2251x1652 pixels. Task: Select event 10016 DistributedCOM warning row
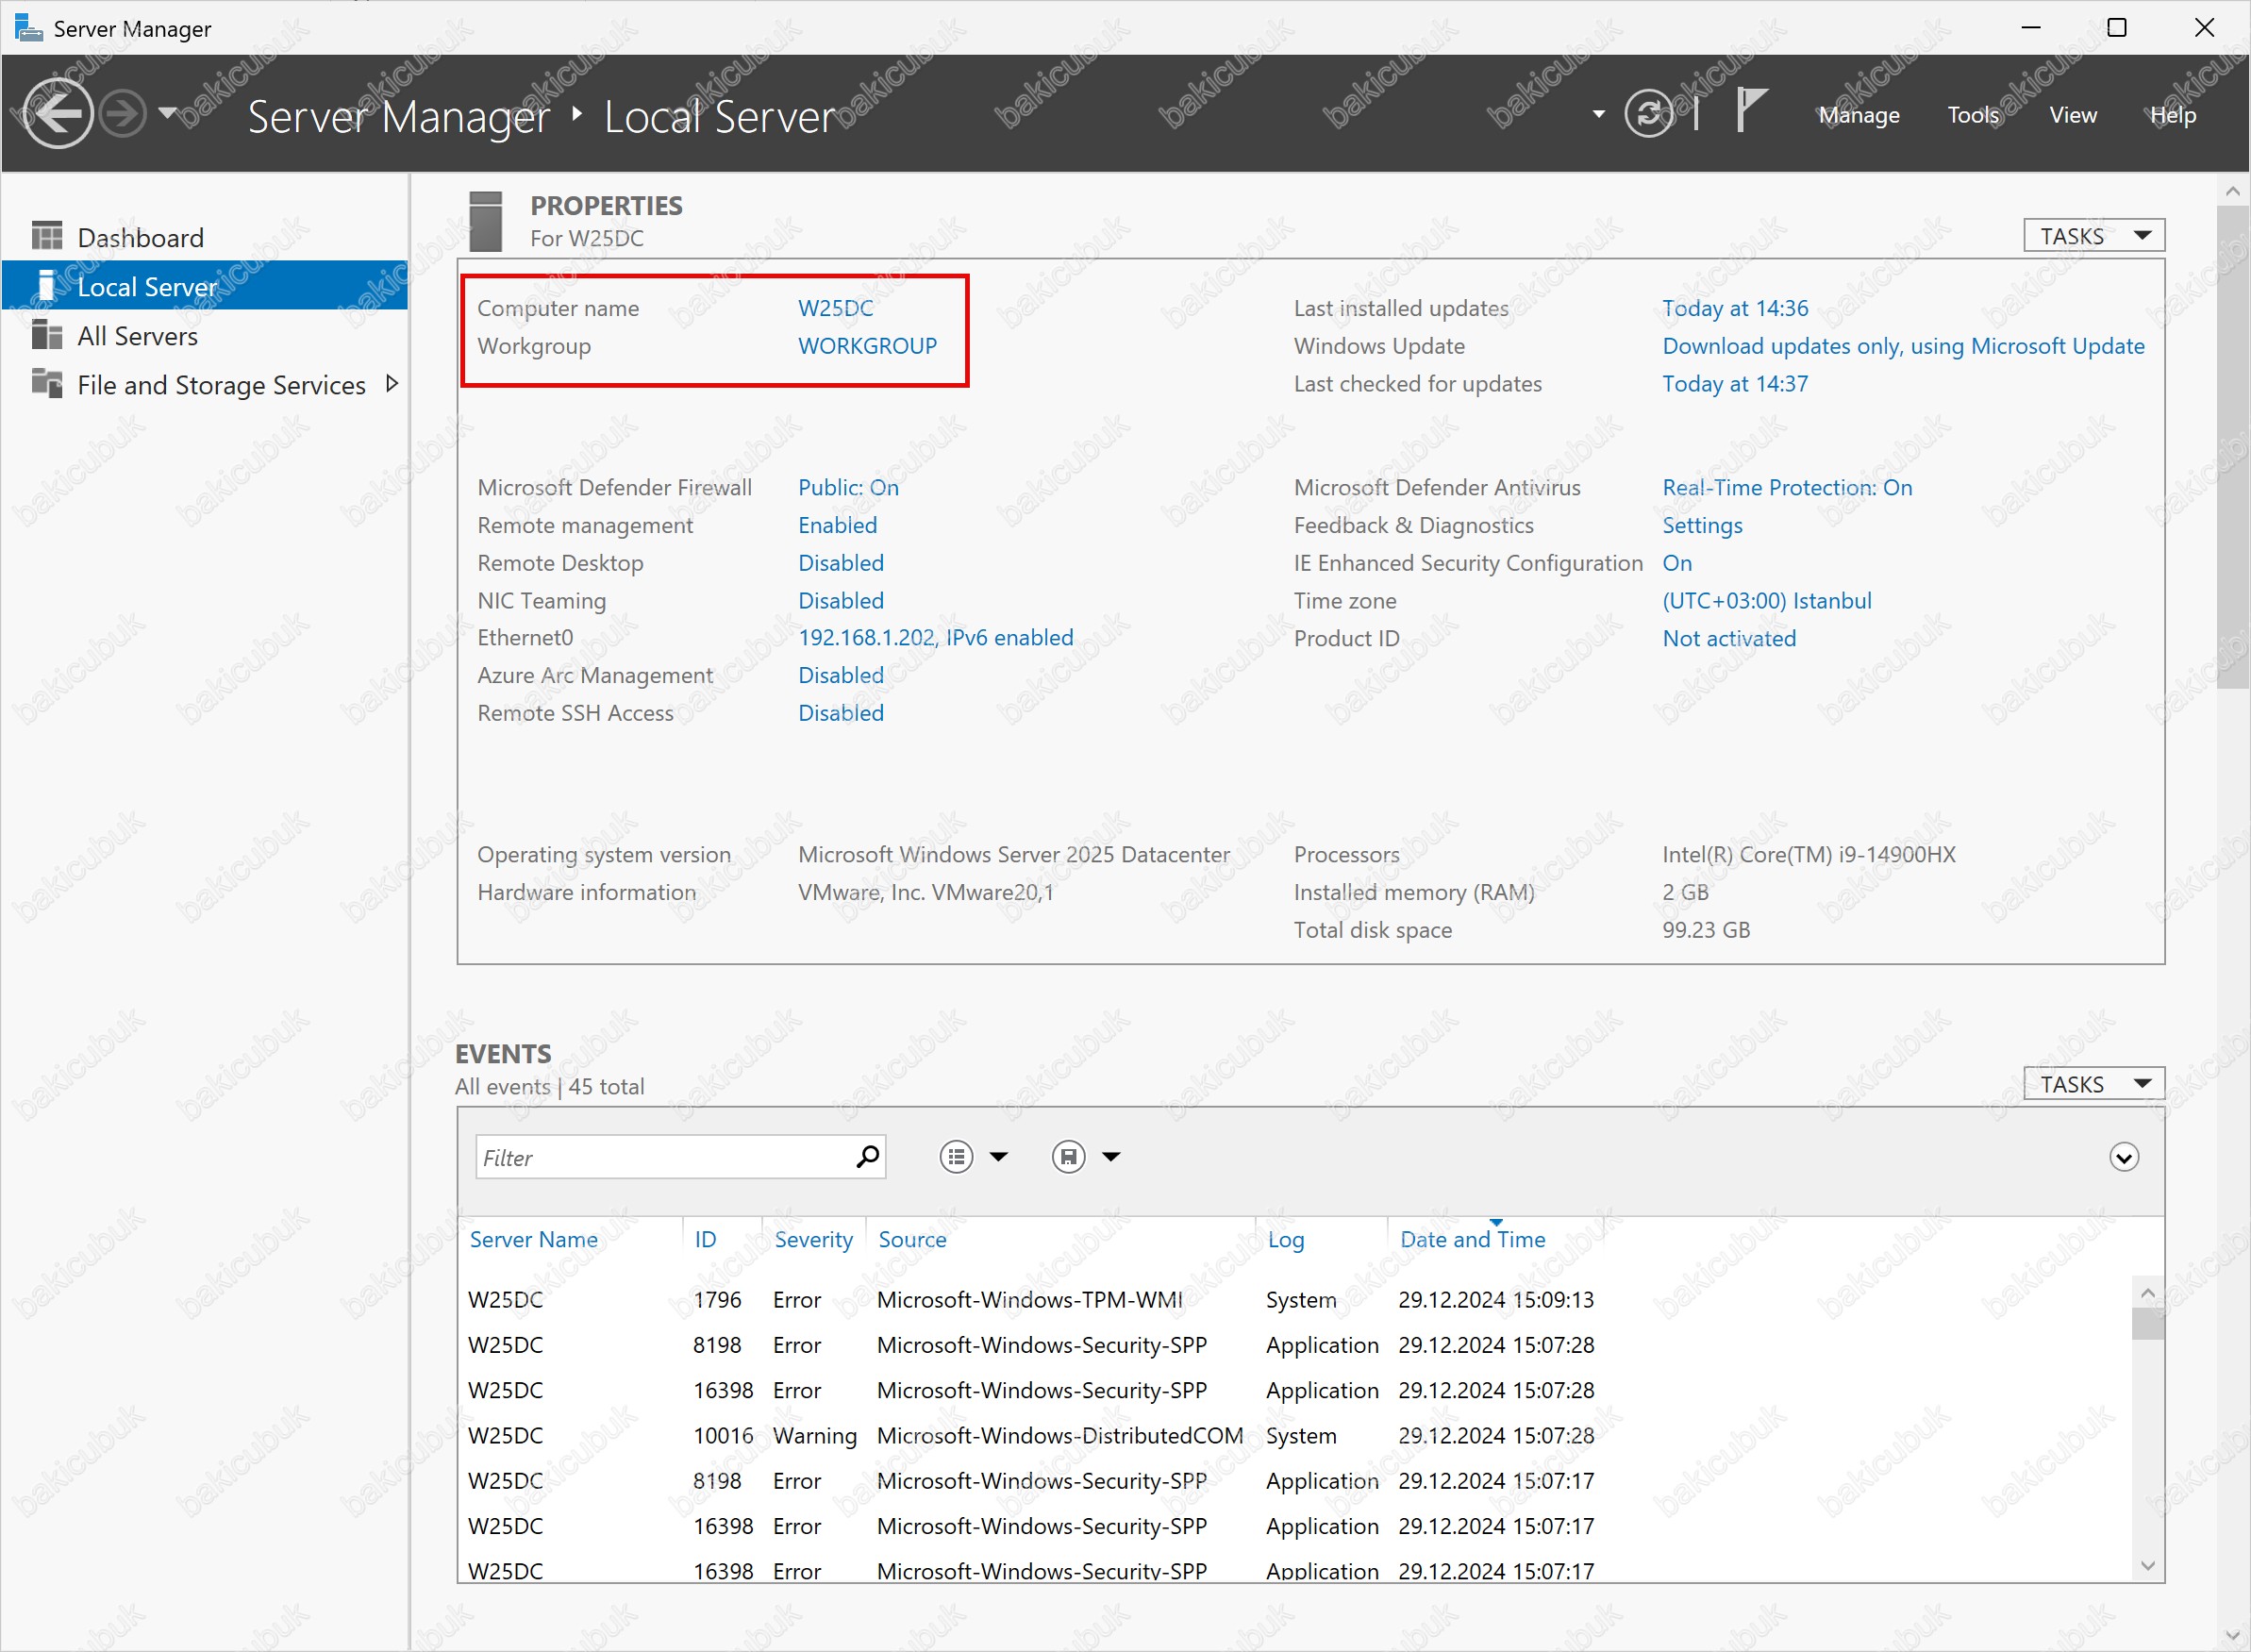pyautogui.click(x=1296, y=1436)
